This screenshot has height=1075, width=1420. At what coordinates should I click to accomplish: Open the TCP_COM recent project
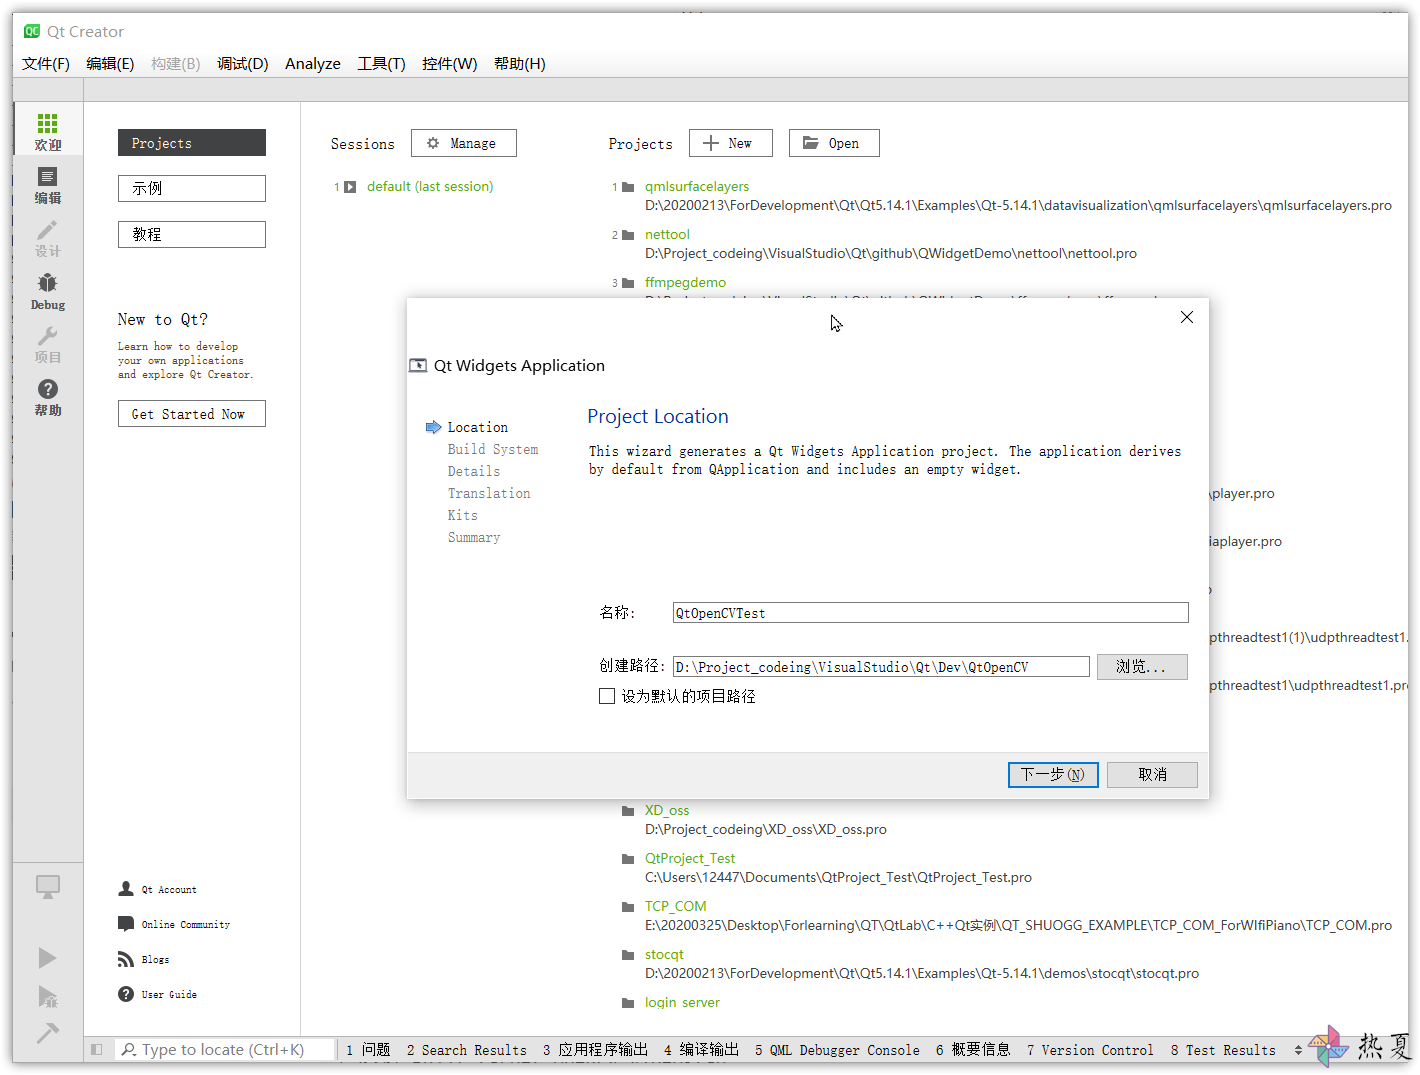[675, 907]
